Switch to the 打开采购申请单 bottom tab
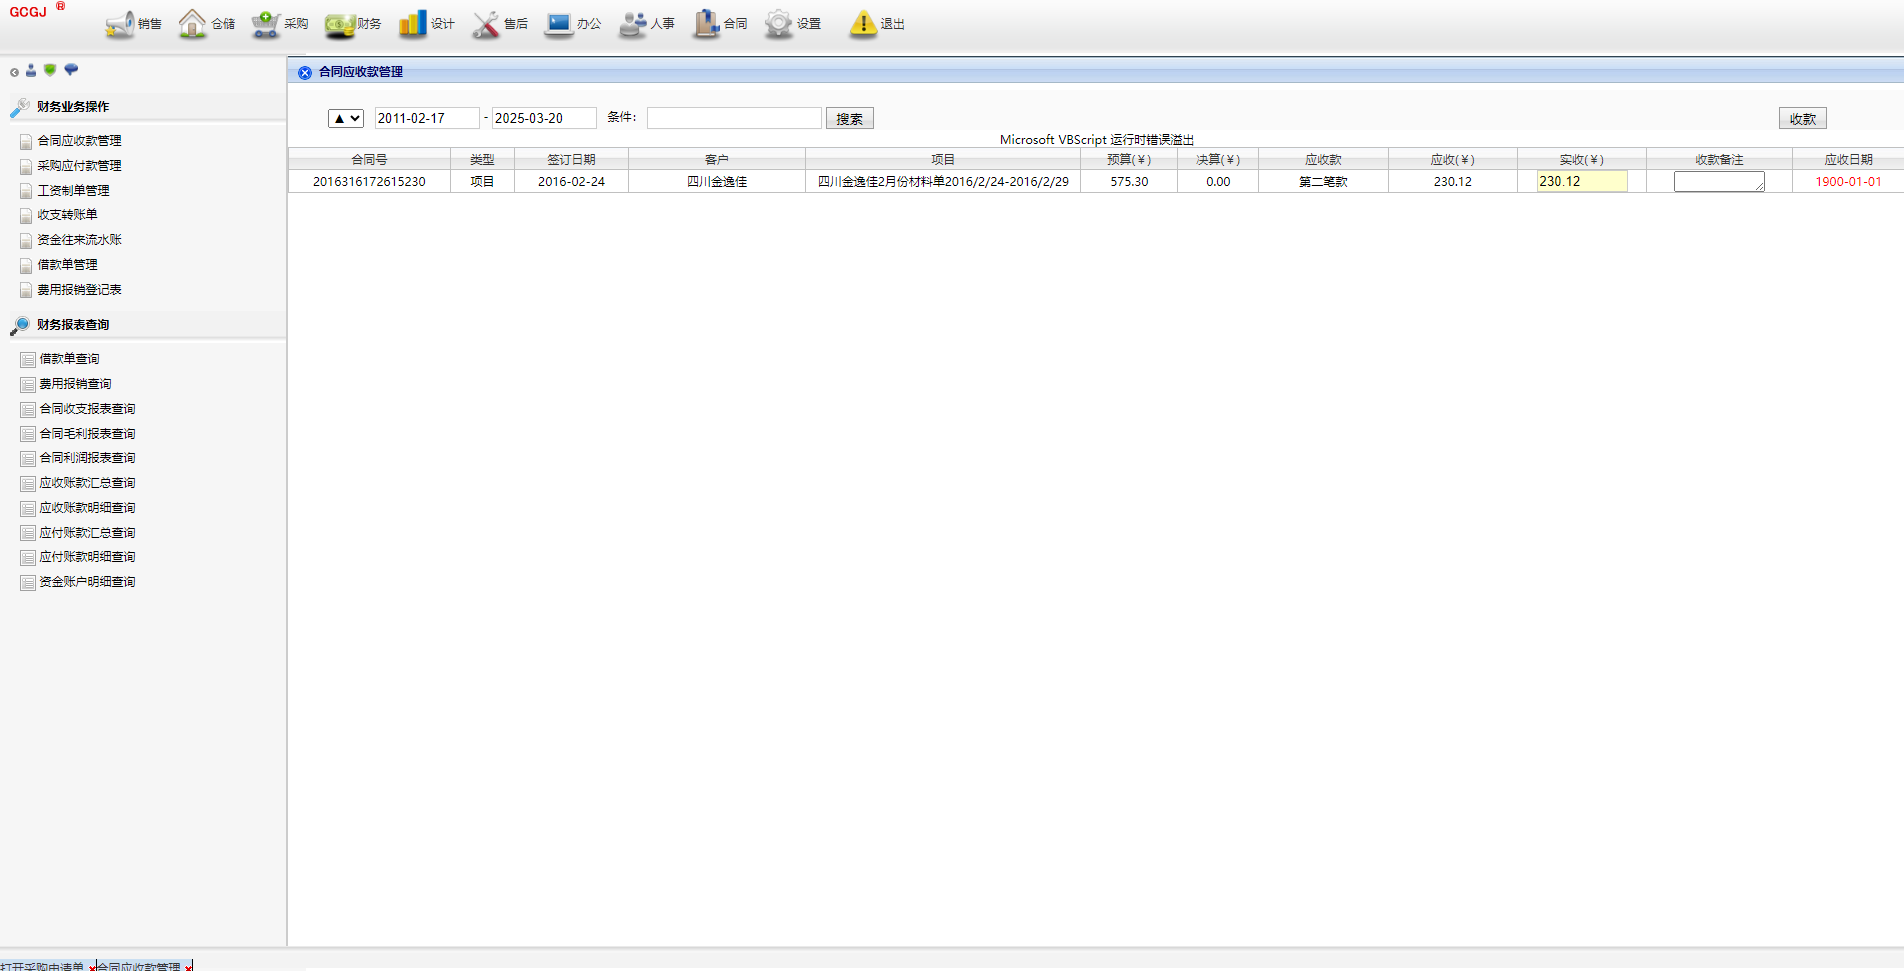The height and width of the screenshot is (971, 1904). (42, 966)
